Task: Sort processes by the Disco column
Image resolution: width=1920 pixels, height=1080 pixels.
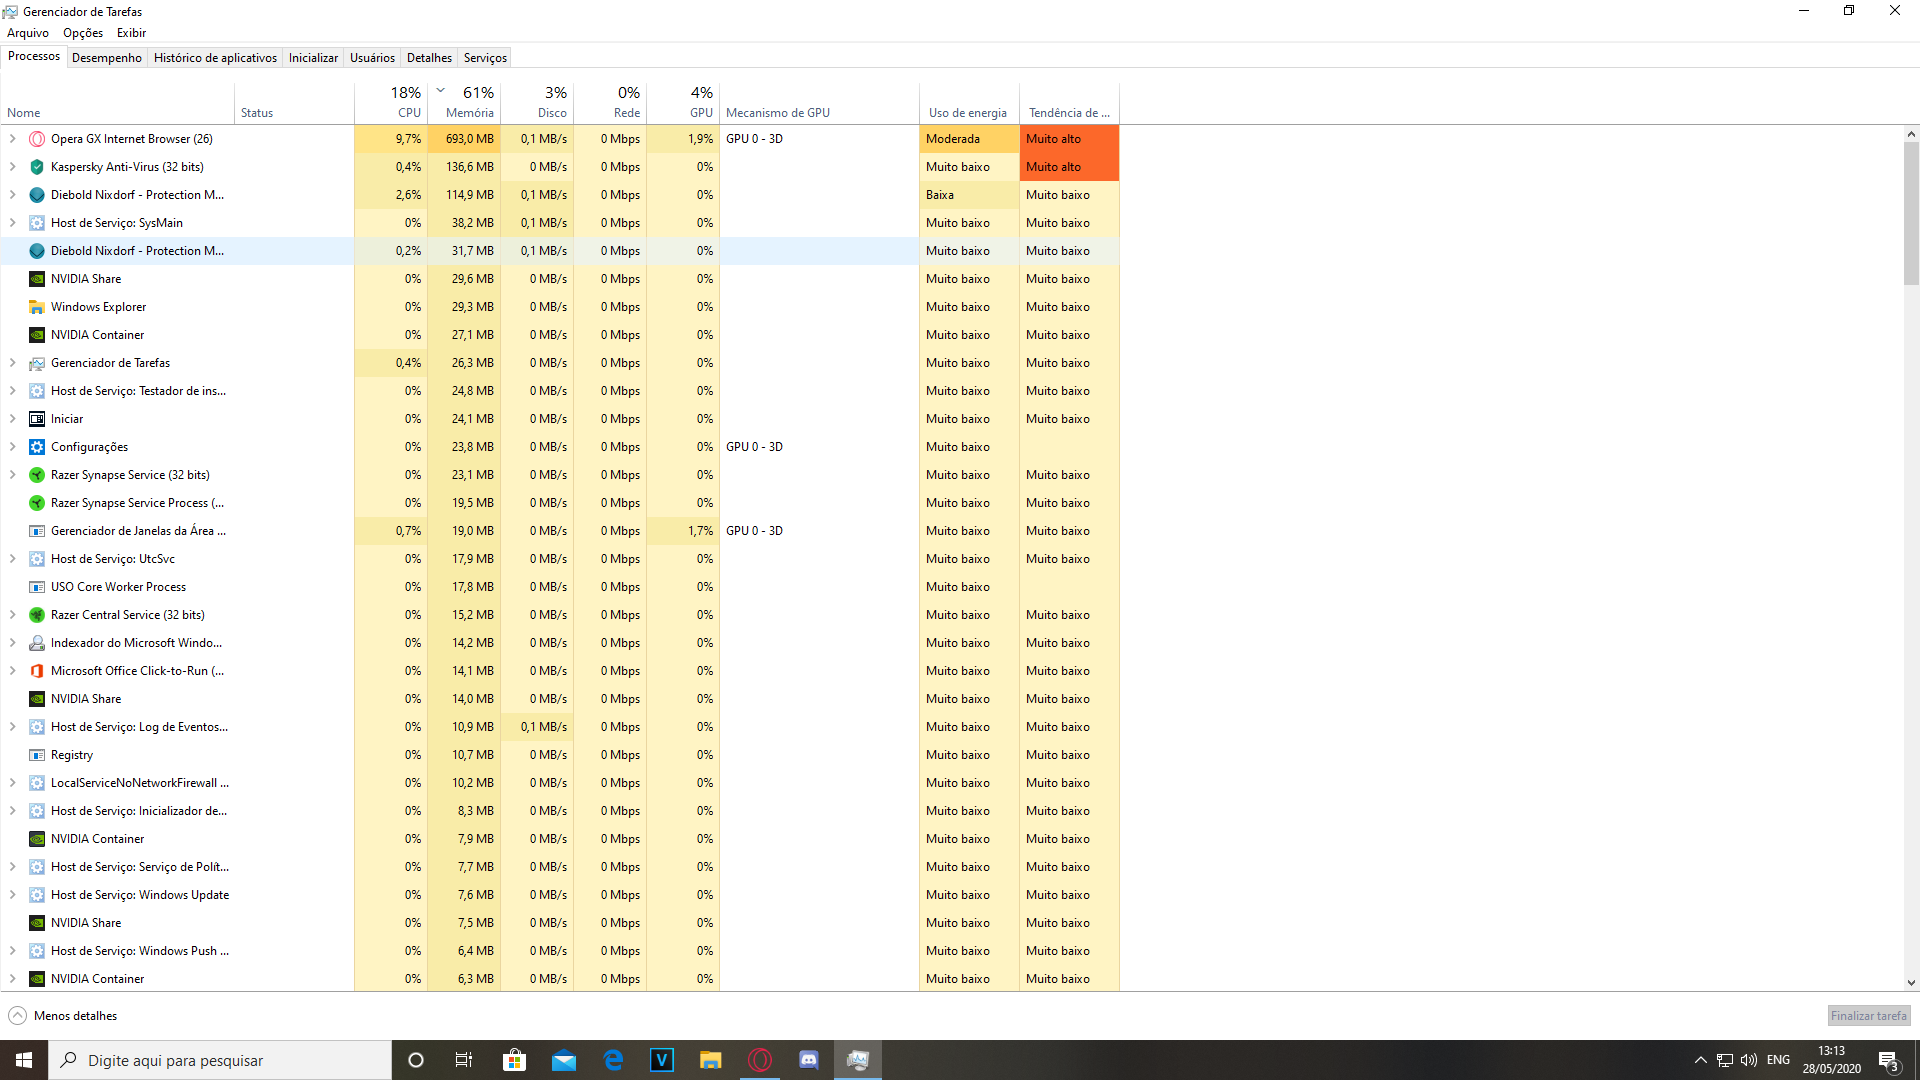Action: [537, 102]
